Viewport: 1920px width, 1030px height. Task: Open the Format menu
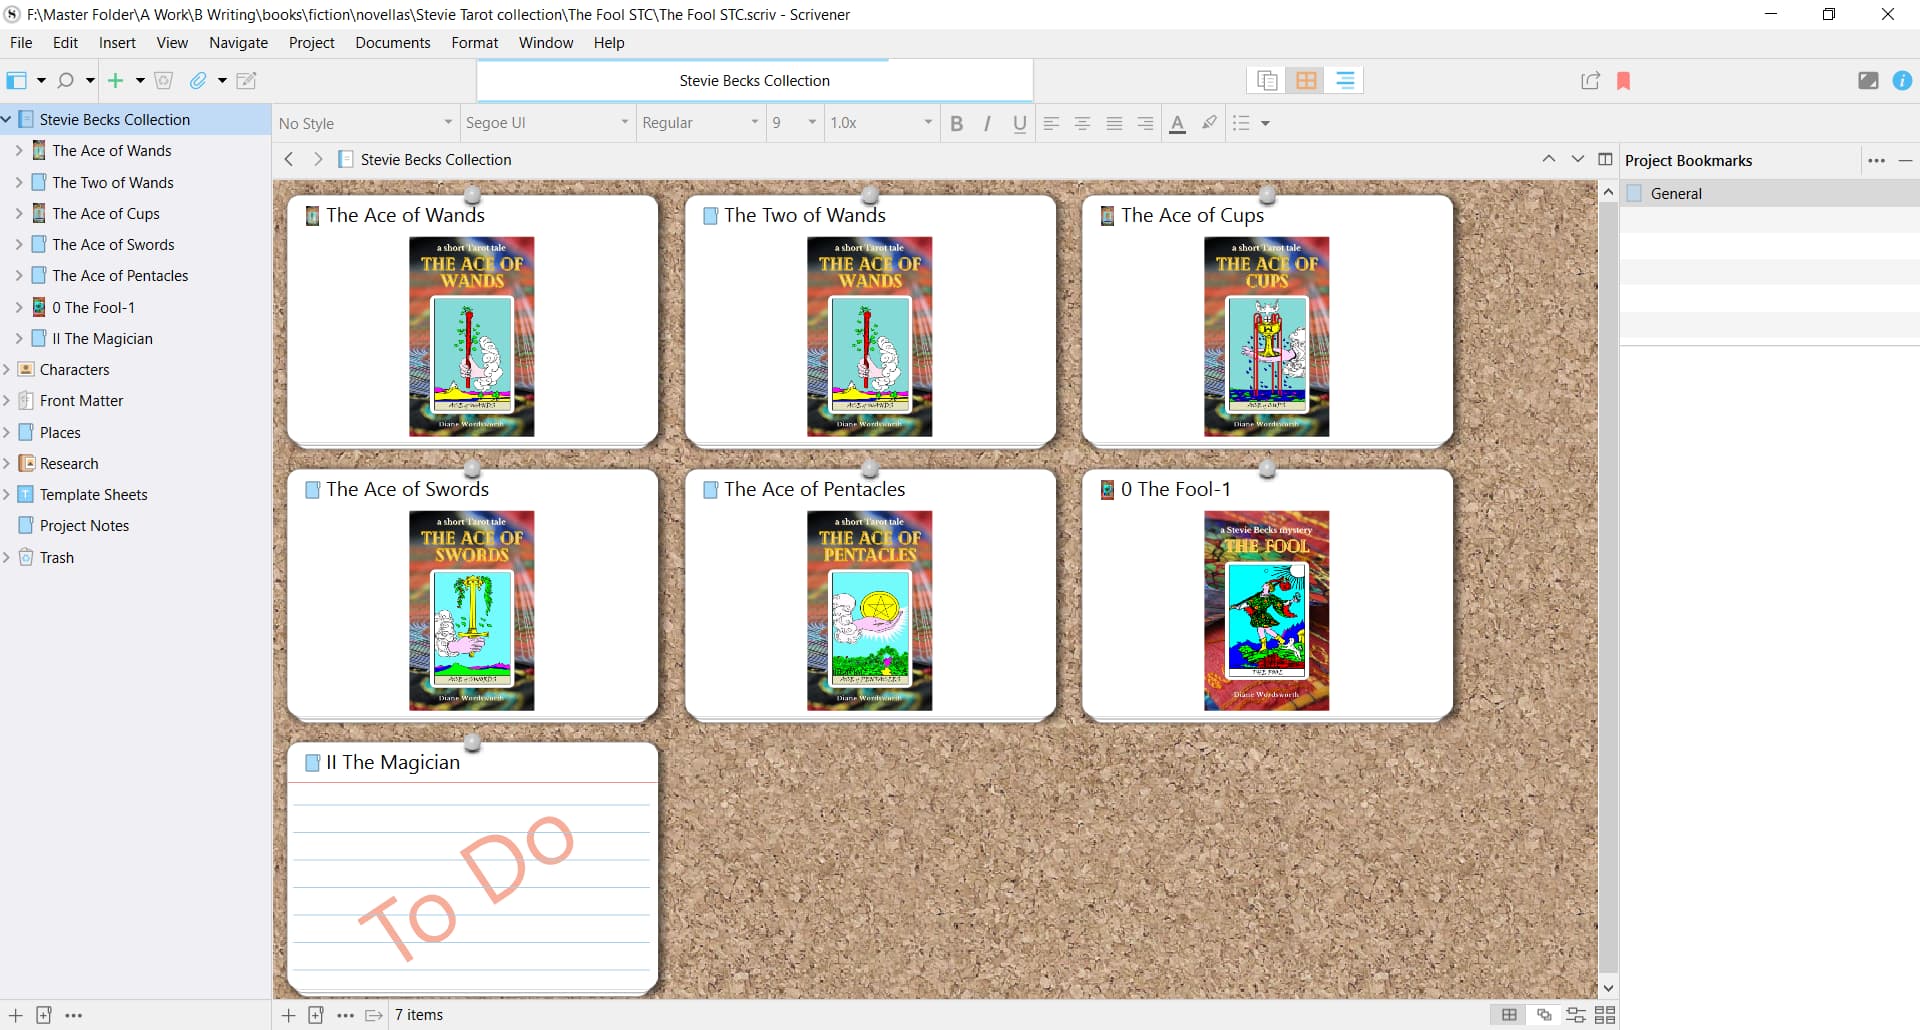(x=475, y=43)
